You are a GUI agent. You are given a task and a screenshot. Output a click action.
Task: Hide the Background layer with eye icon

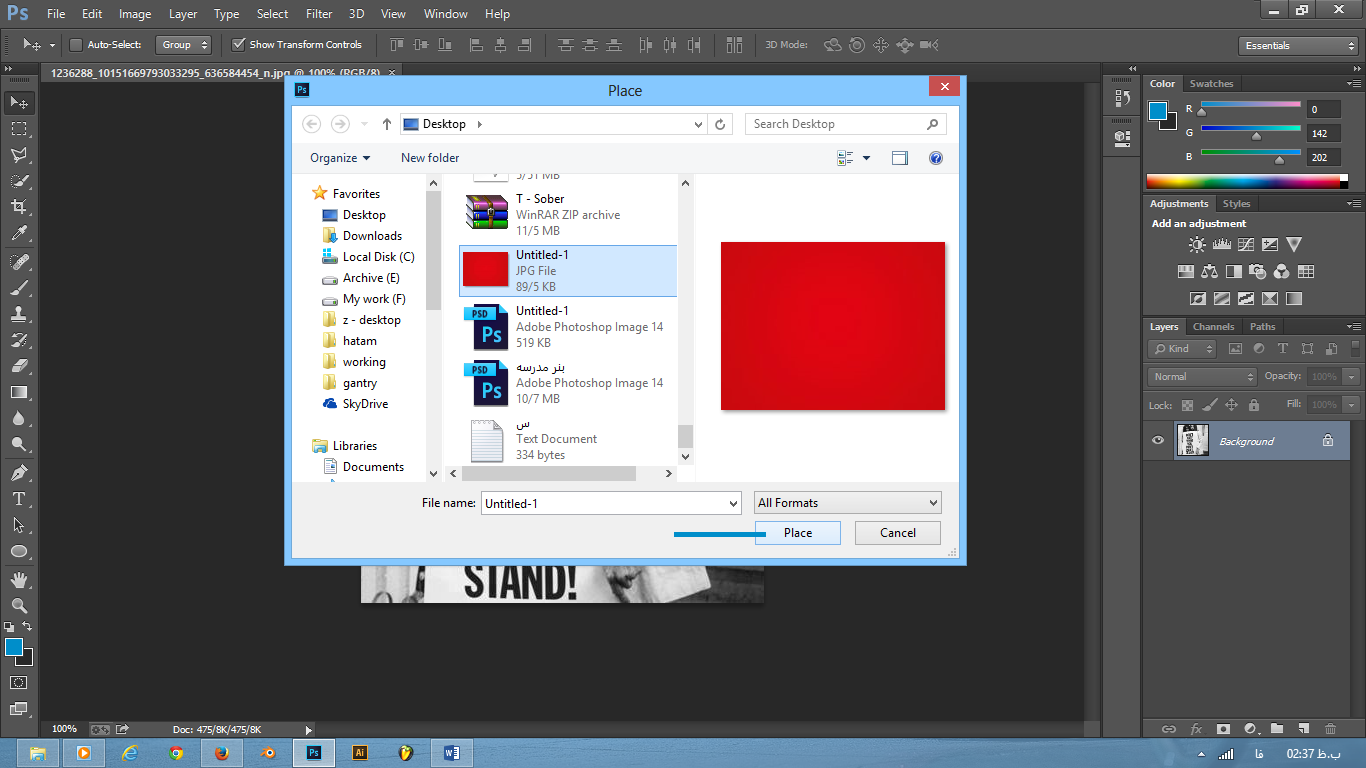click(1158, 440)
